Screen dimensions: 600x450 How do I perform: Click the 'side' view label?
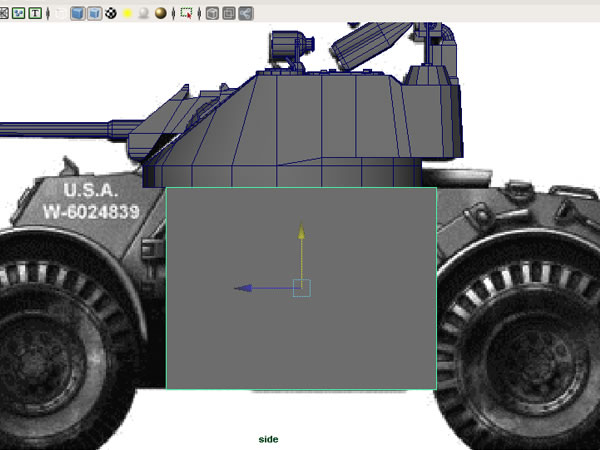[x=269, y=439]
